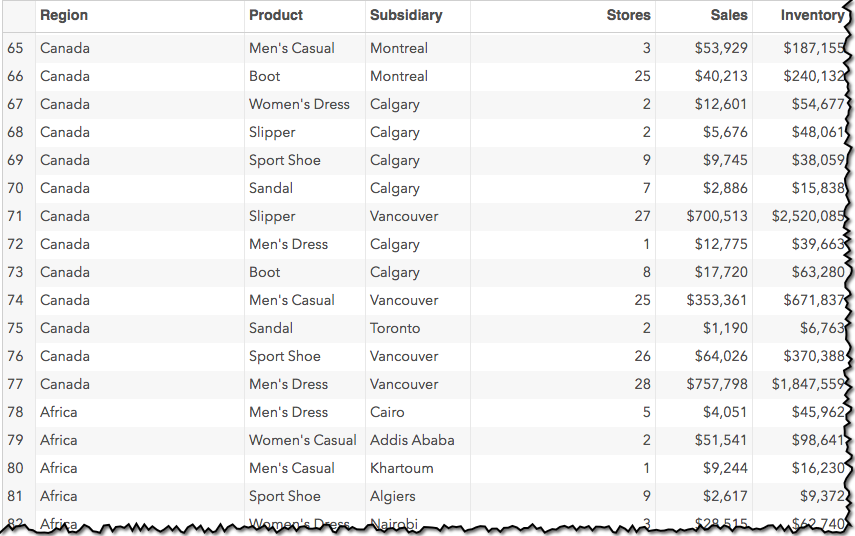
Task: Select the $2,520,085 inventory cell
Action: point(808,216)
